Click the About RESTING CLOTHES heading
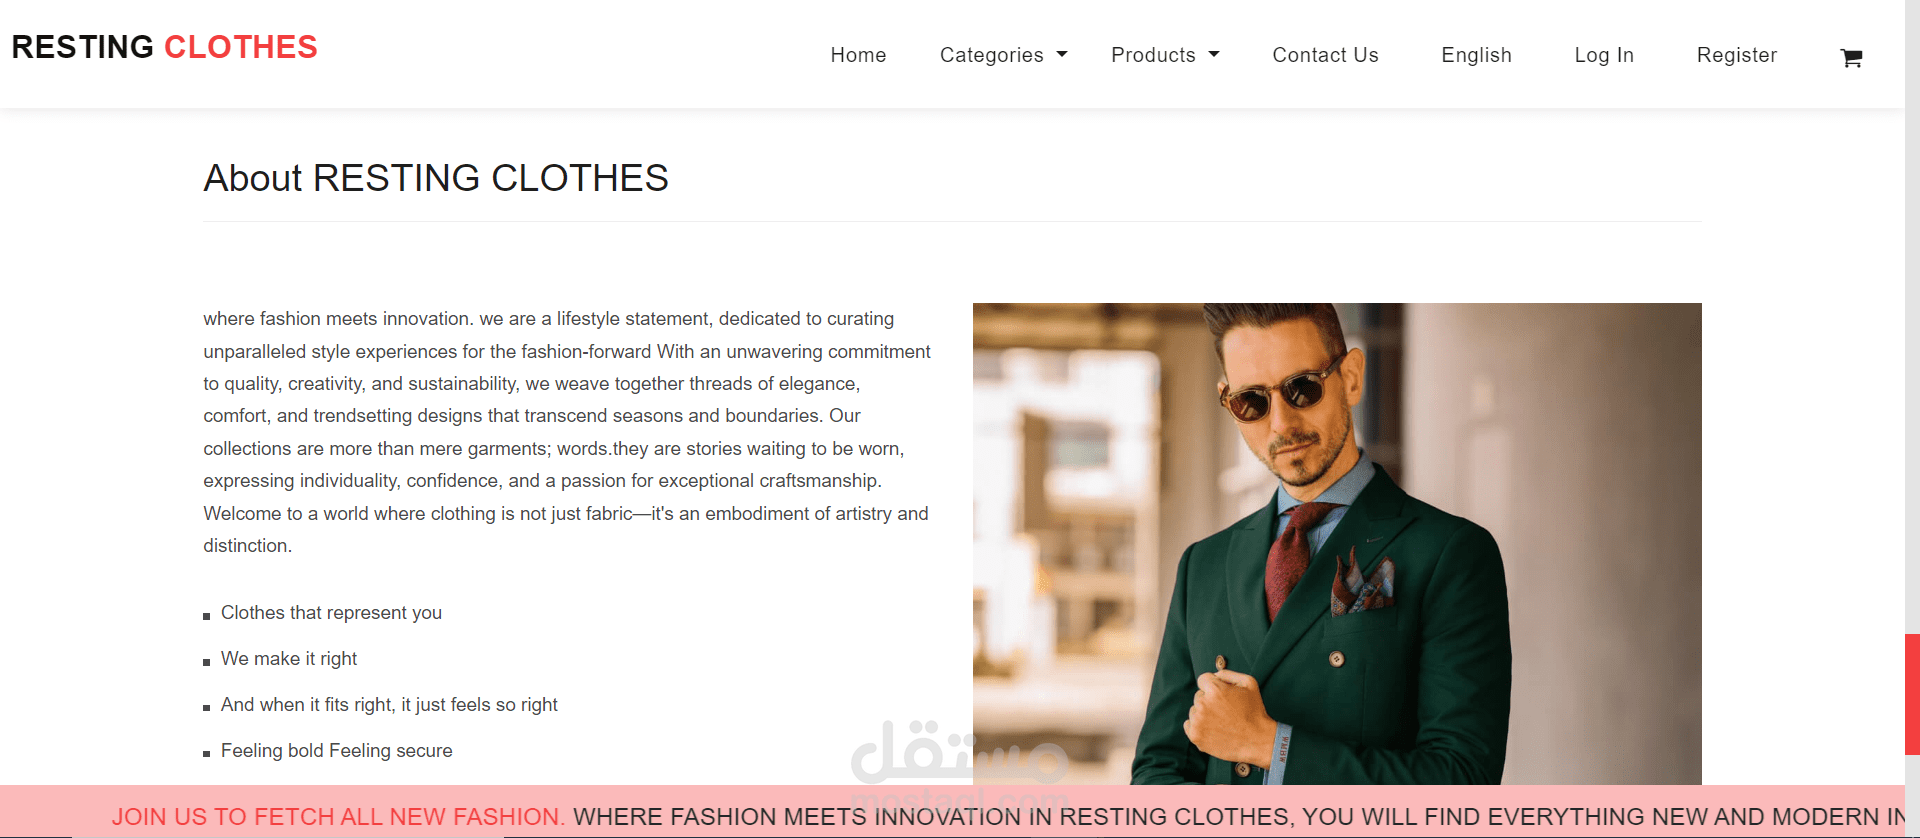 436,178
